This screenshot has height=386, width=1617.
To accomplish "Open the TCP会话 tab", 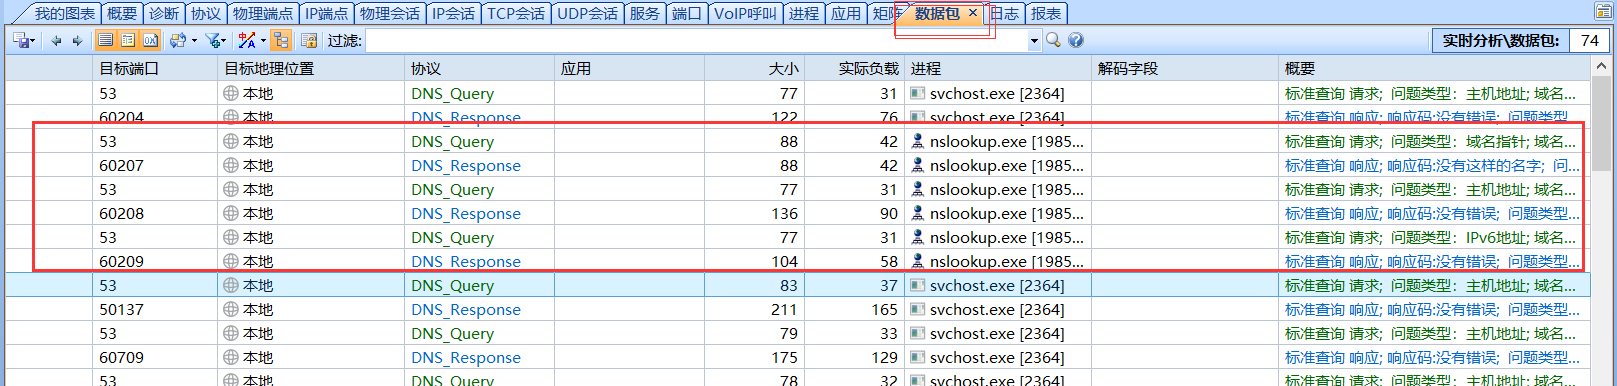I will 516,13.
